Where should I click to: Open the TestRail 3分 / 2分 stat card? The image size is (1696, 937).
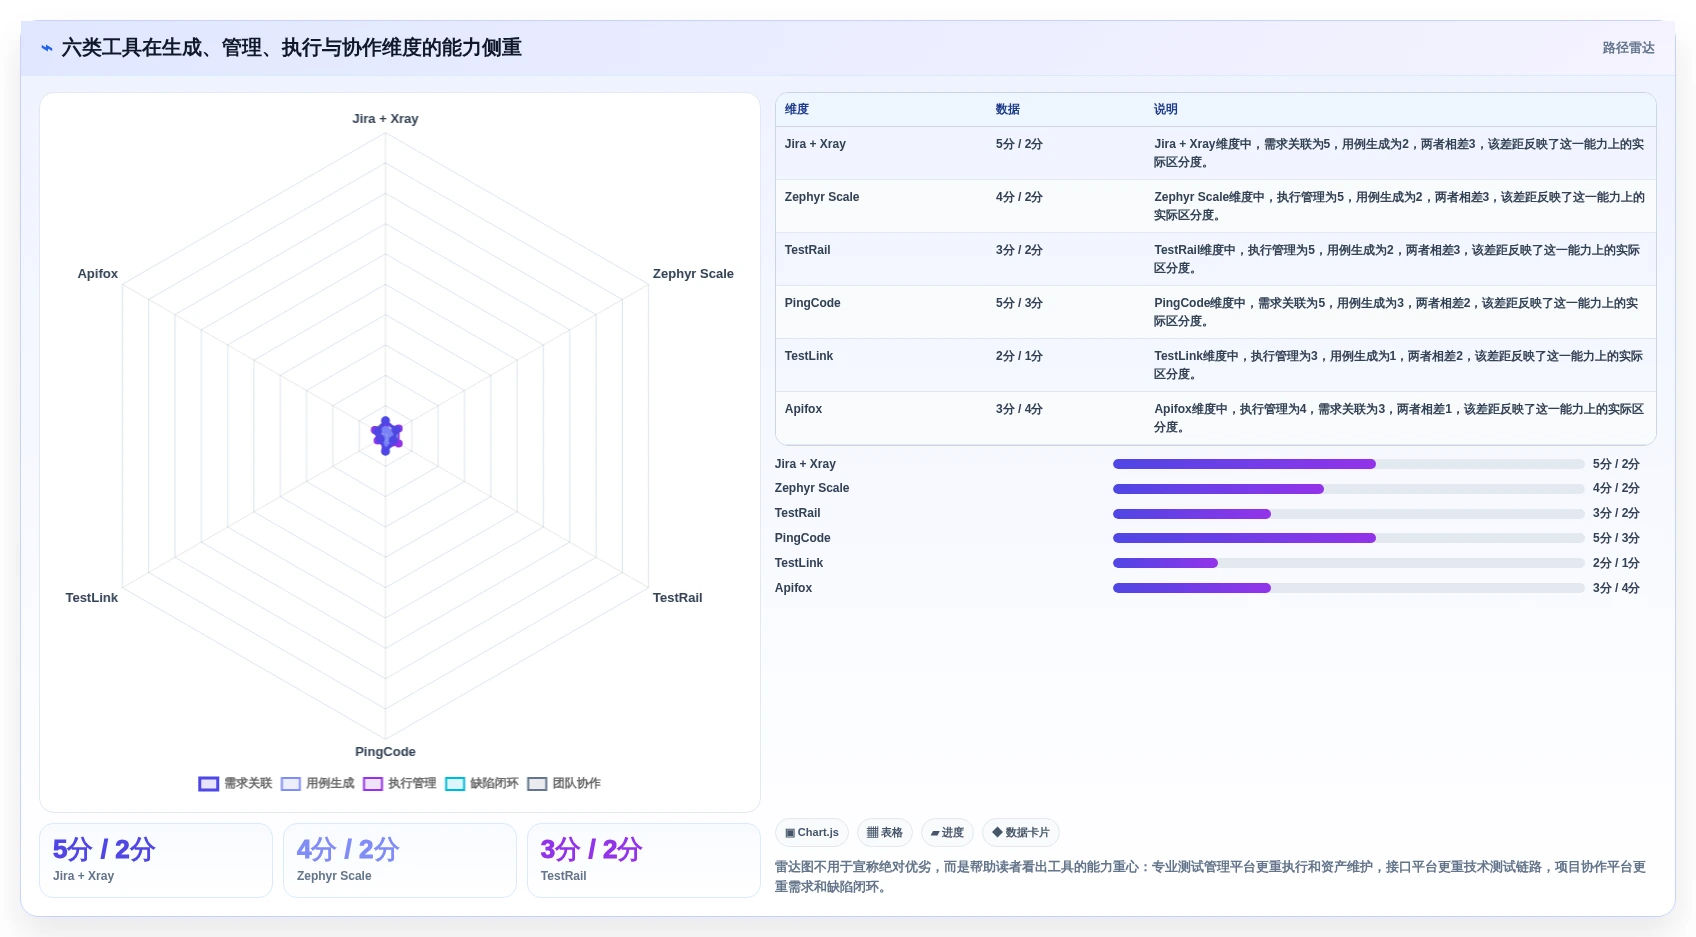click(644, 860)
